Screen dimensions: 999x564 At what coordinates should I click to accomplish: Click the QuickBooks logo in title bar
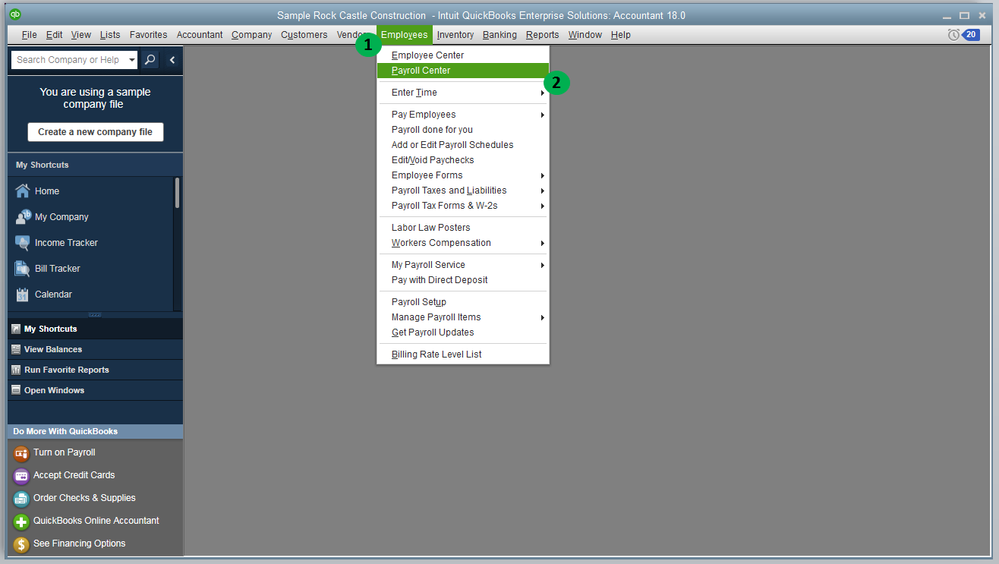15,14
